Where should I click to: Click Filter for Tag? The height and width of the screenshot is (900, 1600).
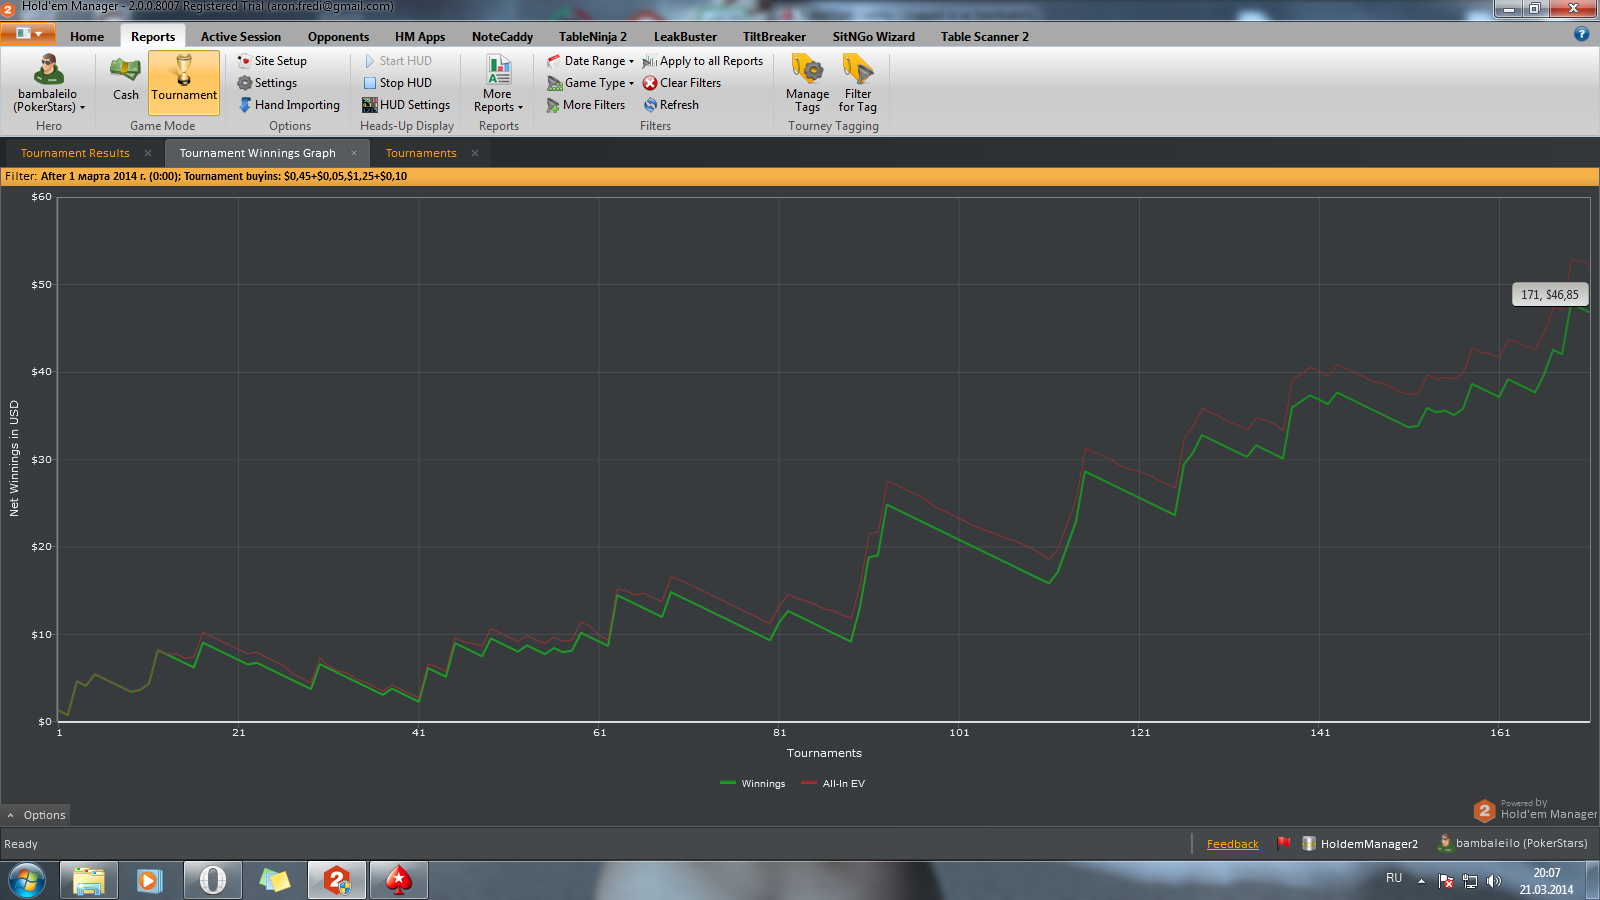(858, 83)
